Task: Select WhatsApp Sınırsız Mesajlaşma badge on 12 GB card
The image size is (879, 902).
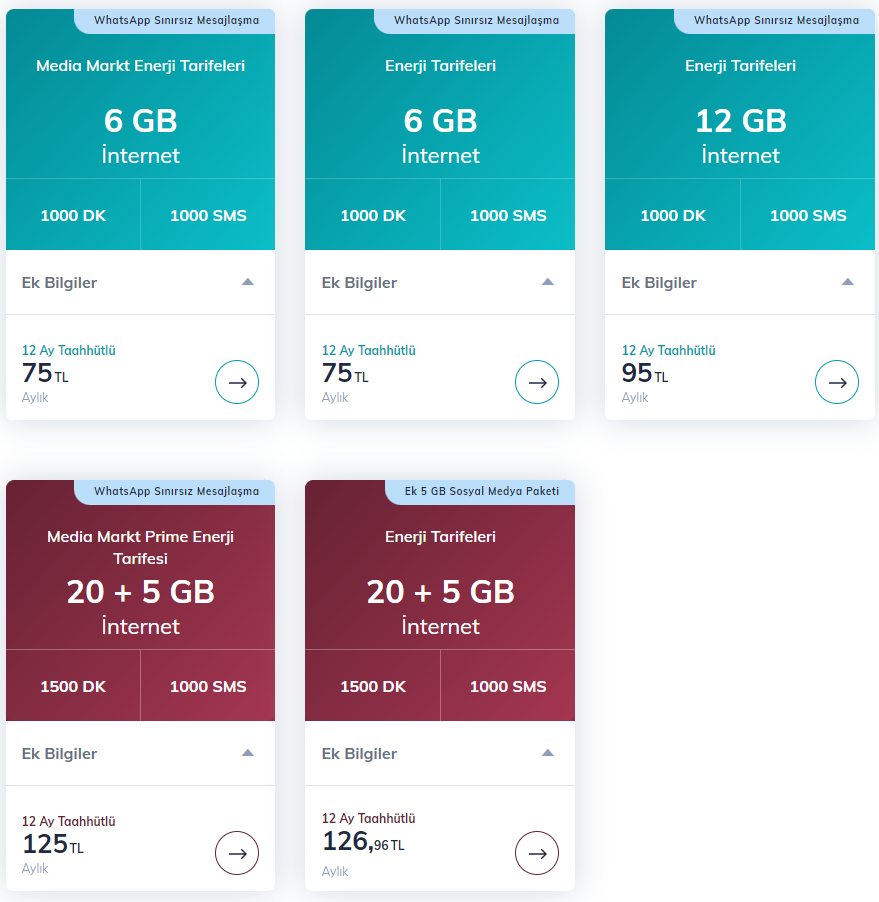Action: click(x=775, y=21)
